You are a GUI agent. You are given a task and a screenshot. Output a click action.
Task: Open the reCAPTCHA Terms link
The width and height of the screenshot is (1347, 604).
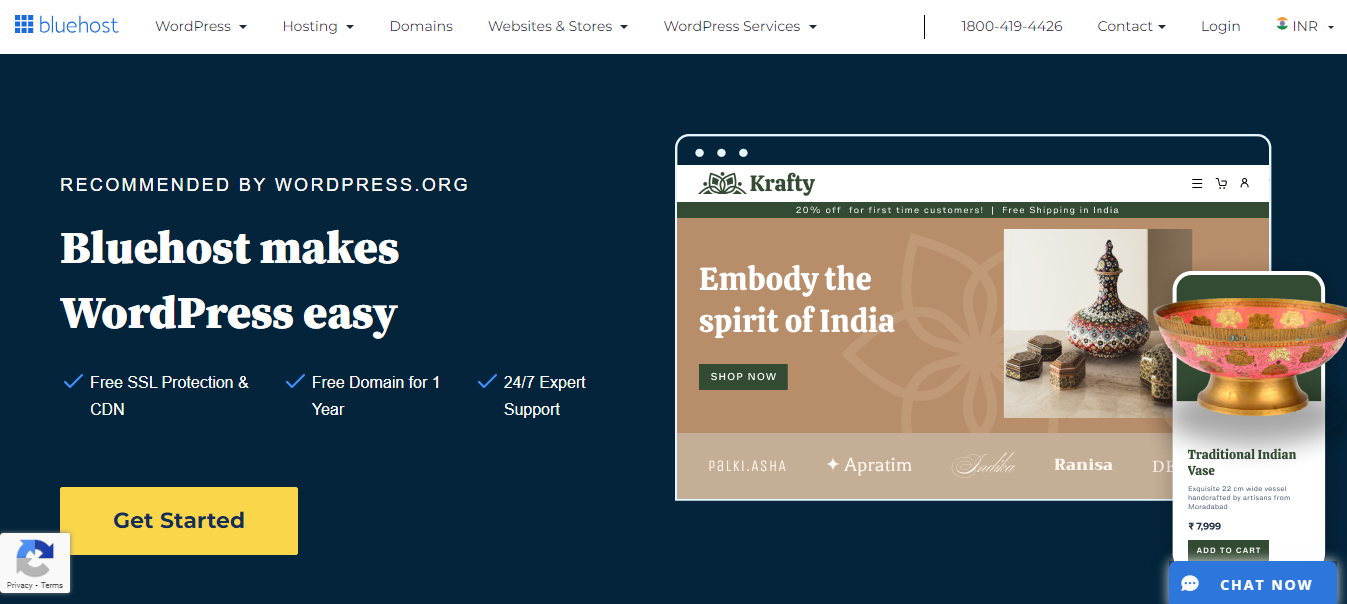(x=52, y=585)
